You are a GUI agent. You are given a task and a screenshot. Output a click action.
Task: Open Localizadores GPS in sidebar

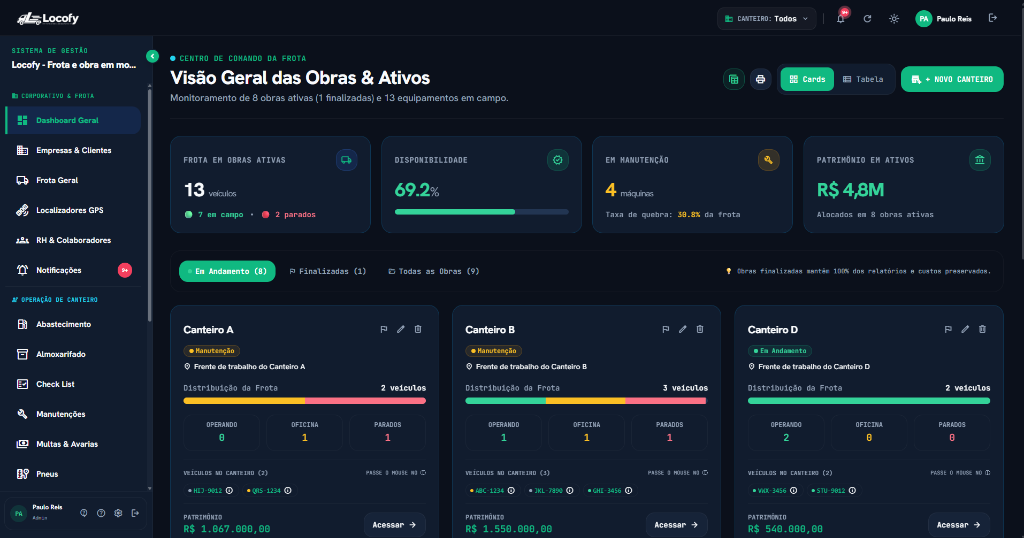click(72, 210)
